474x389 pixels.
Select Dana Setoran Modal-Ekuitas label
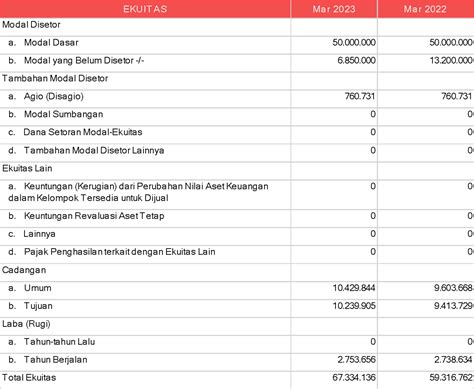[83, 132]
